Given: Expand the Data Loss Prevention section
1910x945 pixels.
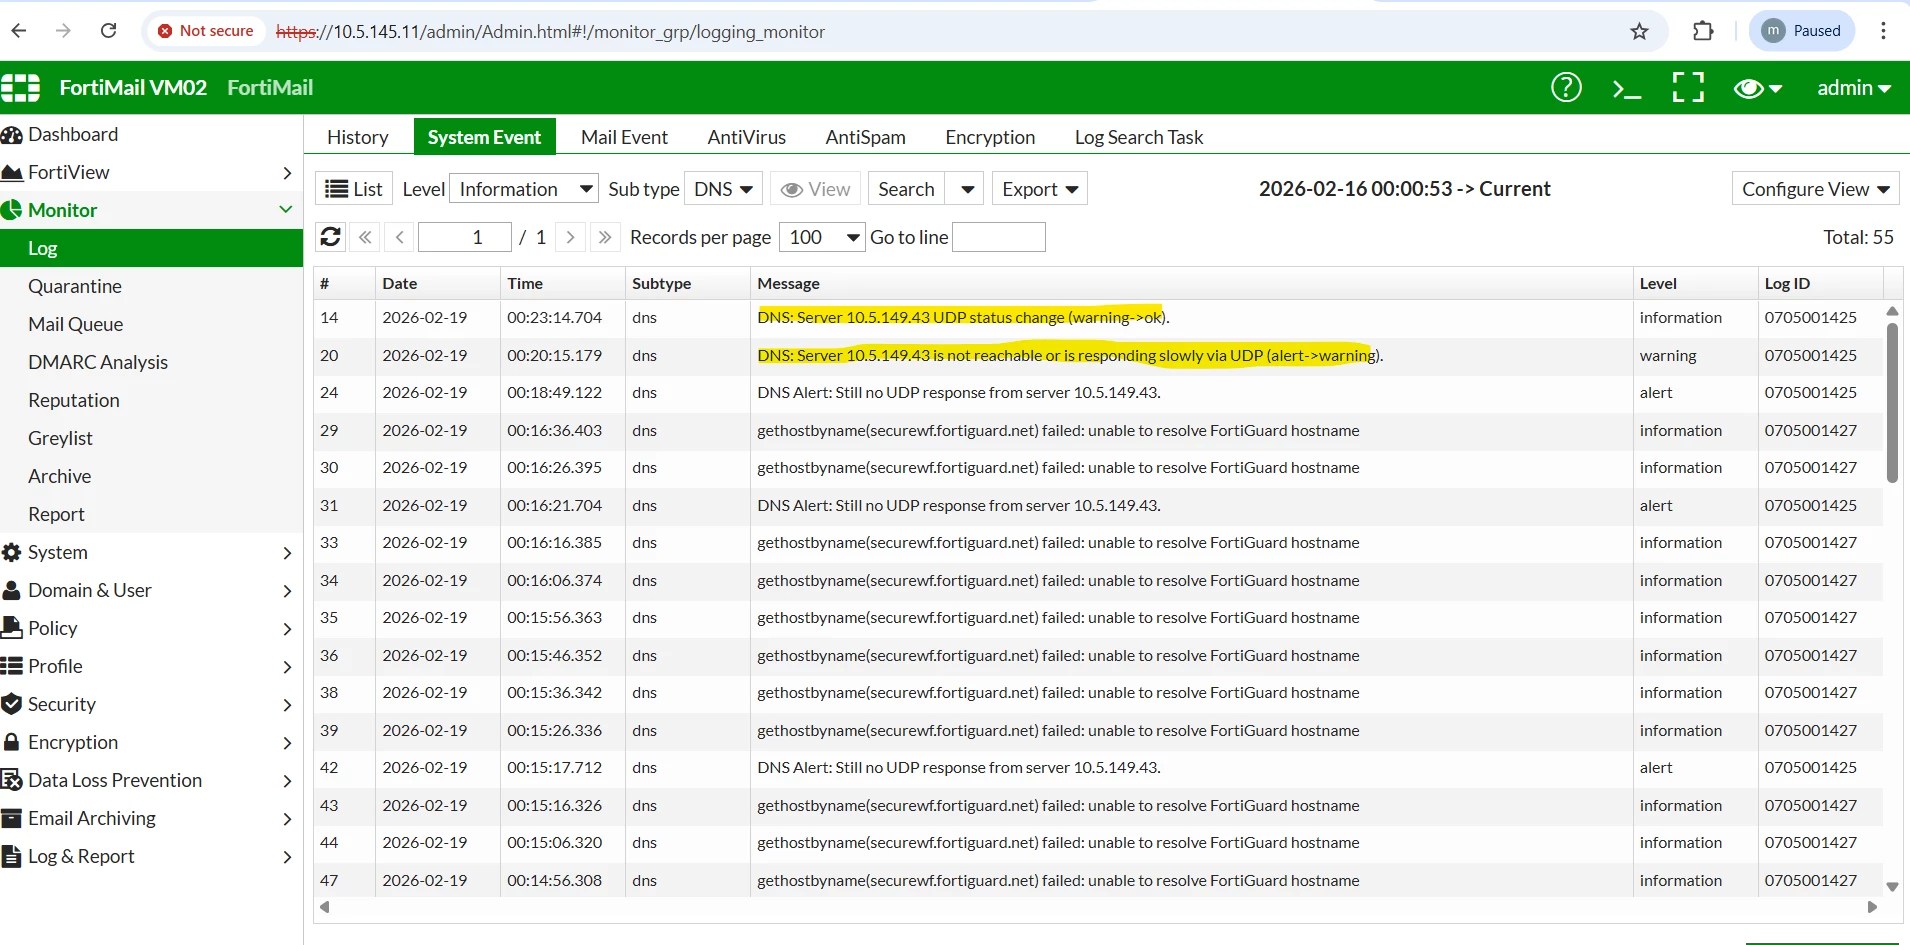Looking at the screenshot, I should coord(151,780).
